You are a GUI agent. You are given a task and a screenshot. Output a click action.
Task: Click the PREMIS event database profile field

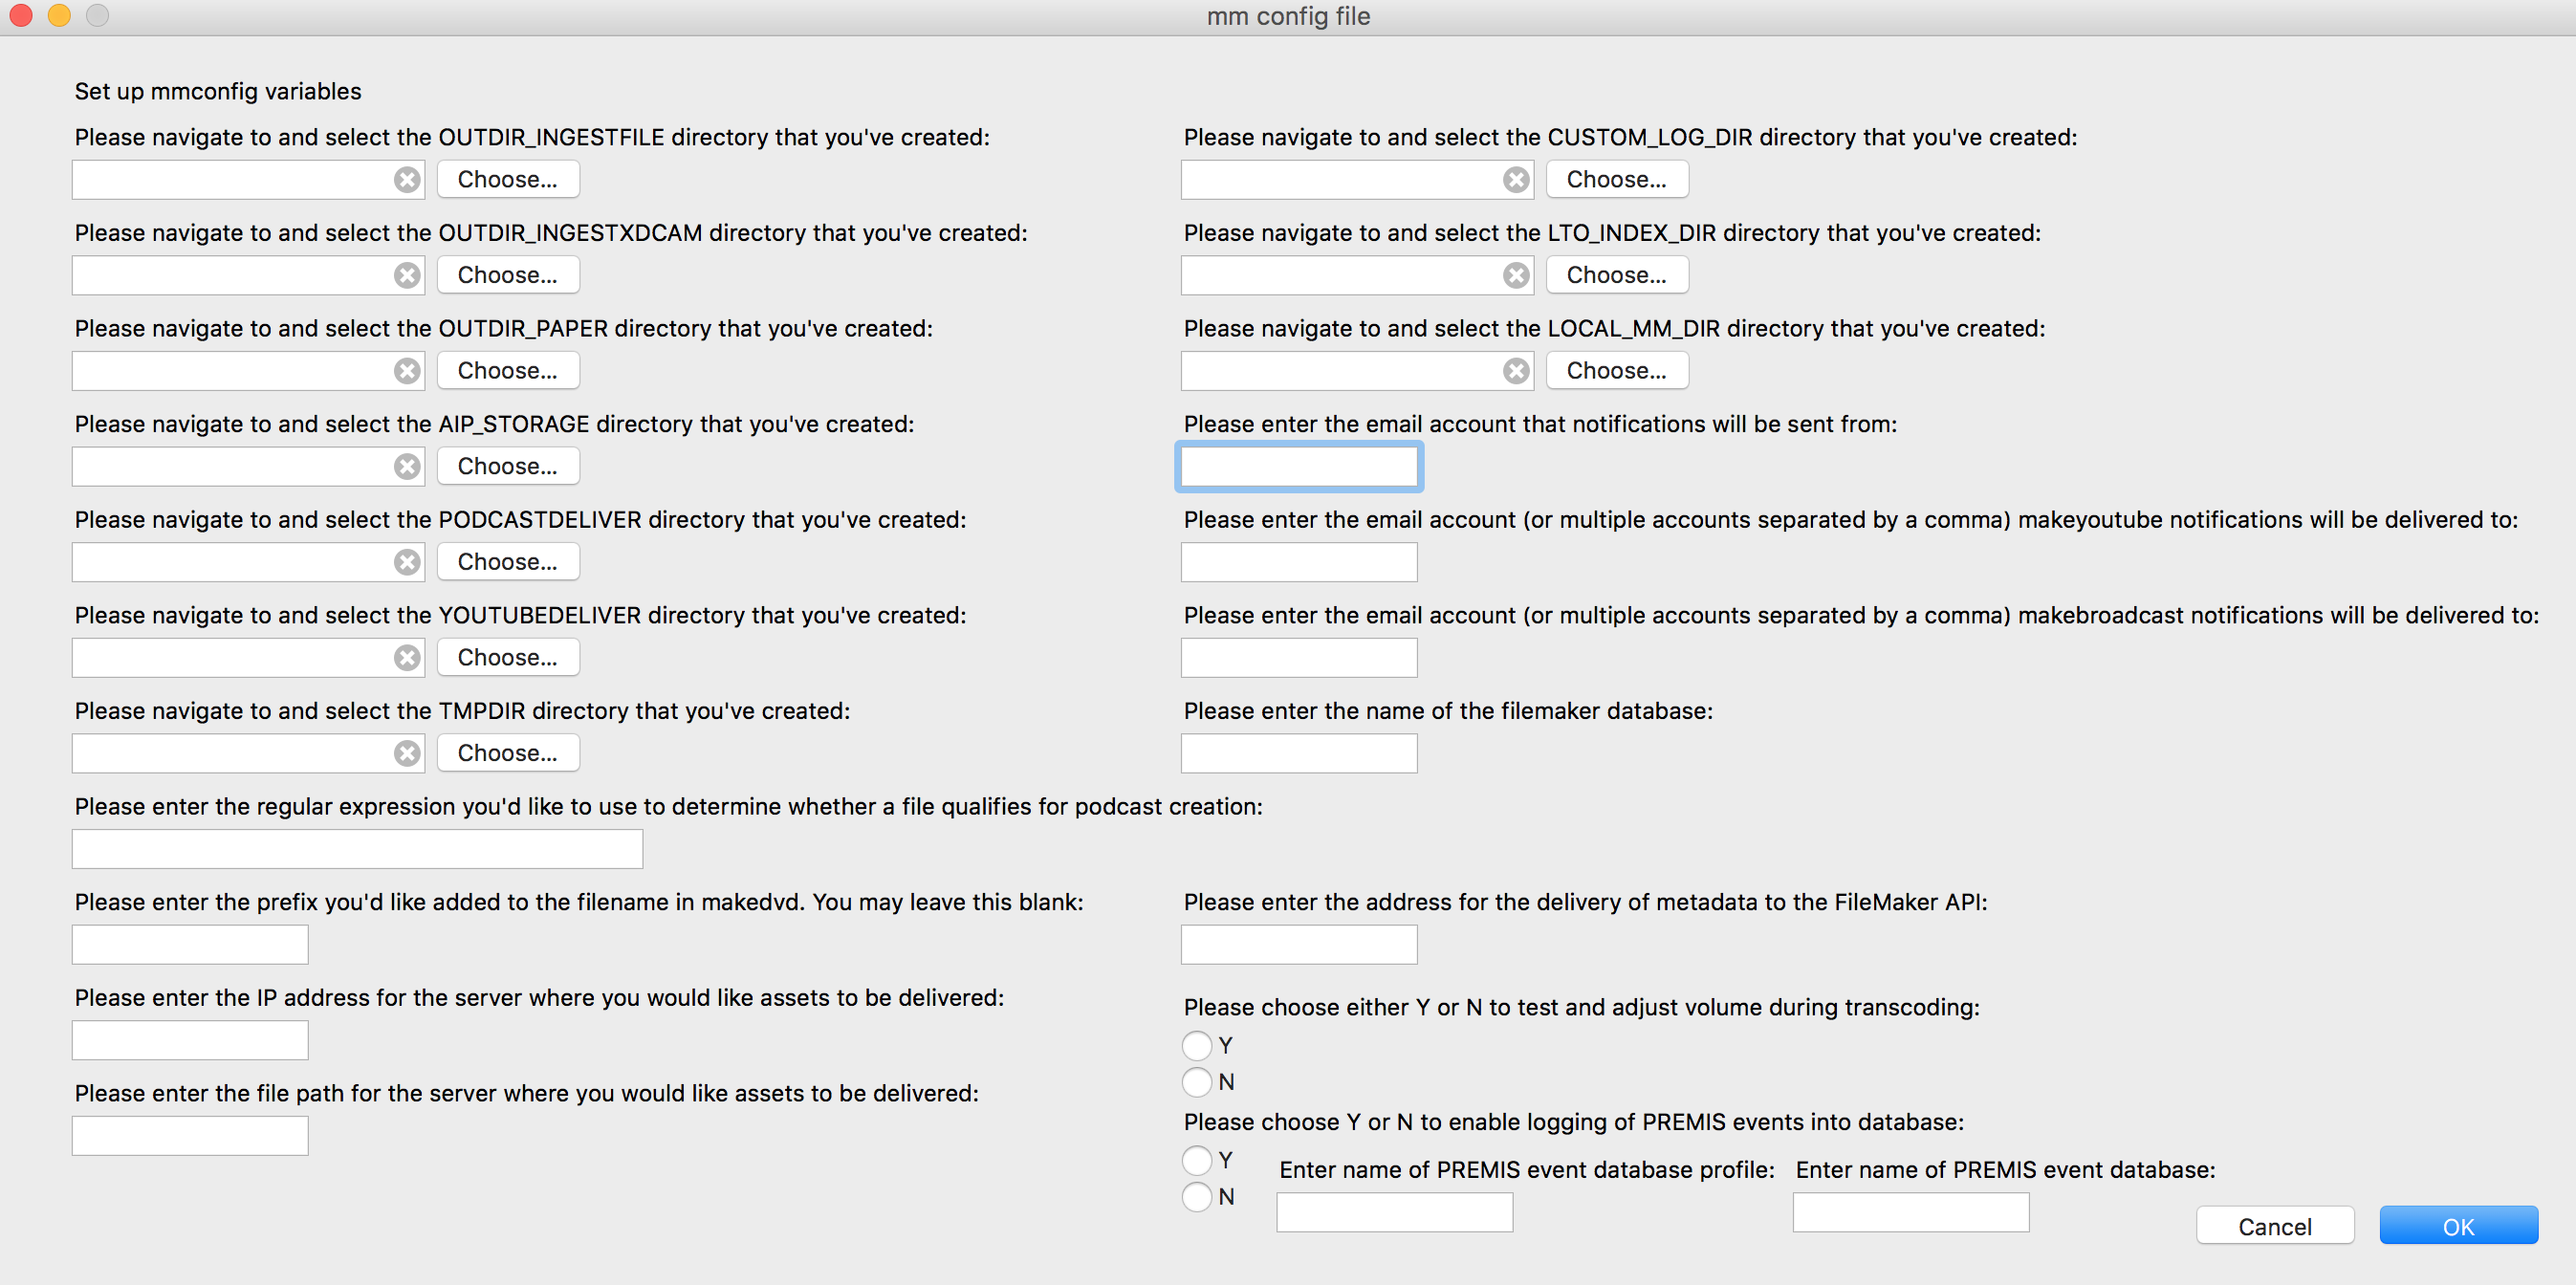[x=1394, y=1212]
